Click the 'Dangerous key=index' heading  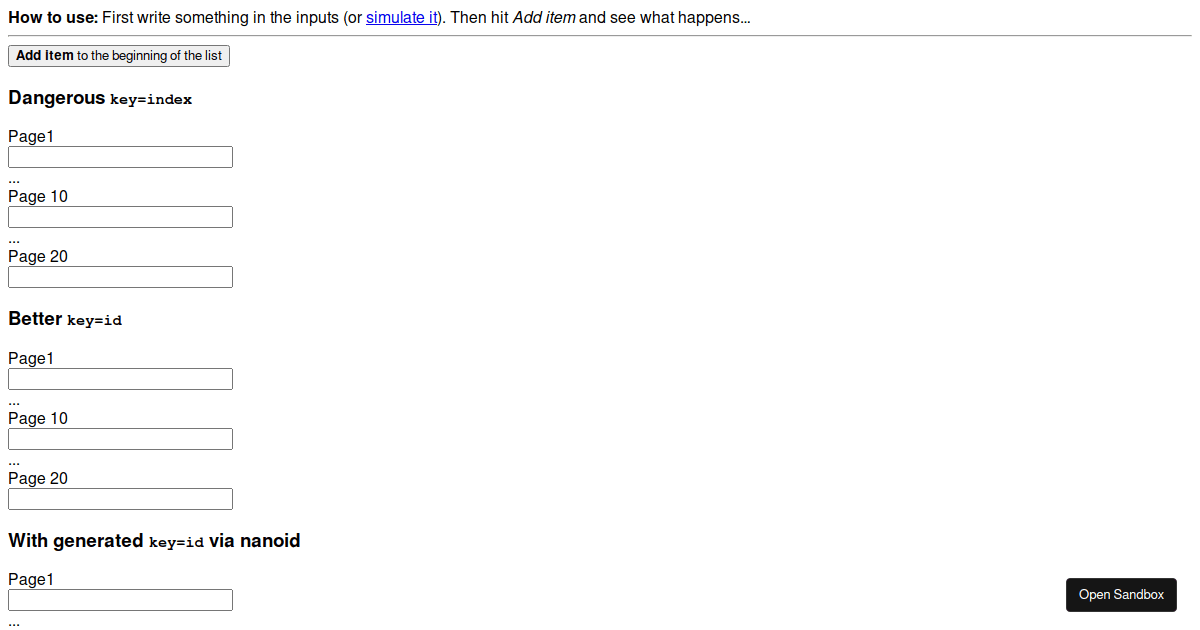click(100, 98)
